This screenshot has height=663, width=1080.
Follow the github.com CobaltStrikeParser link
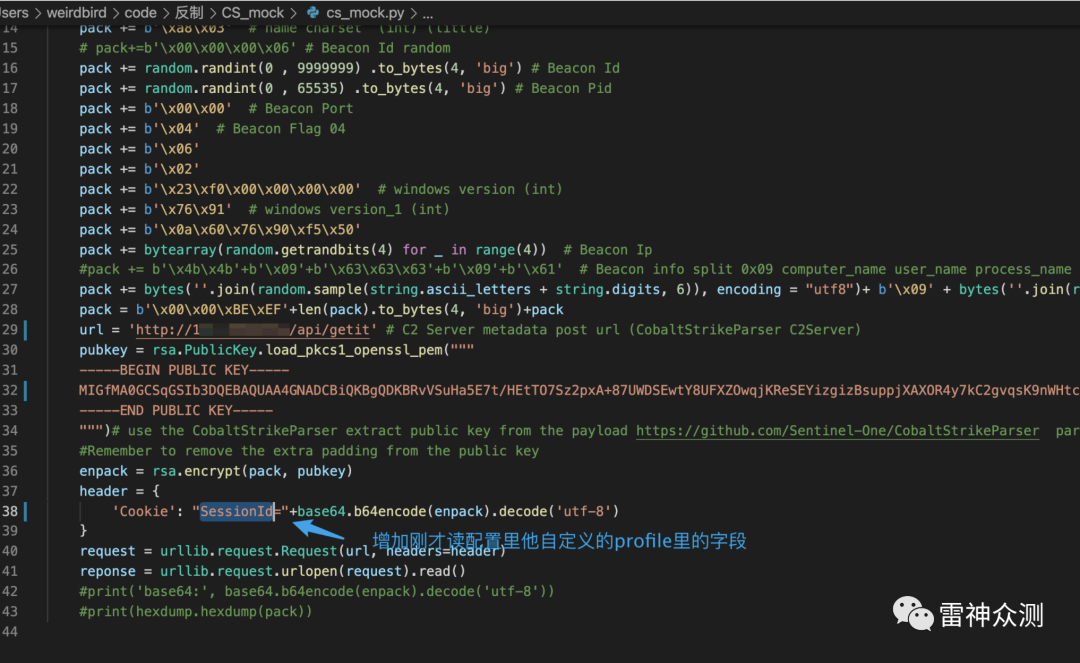[838, 431]
